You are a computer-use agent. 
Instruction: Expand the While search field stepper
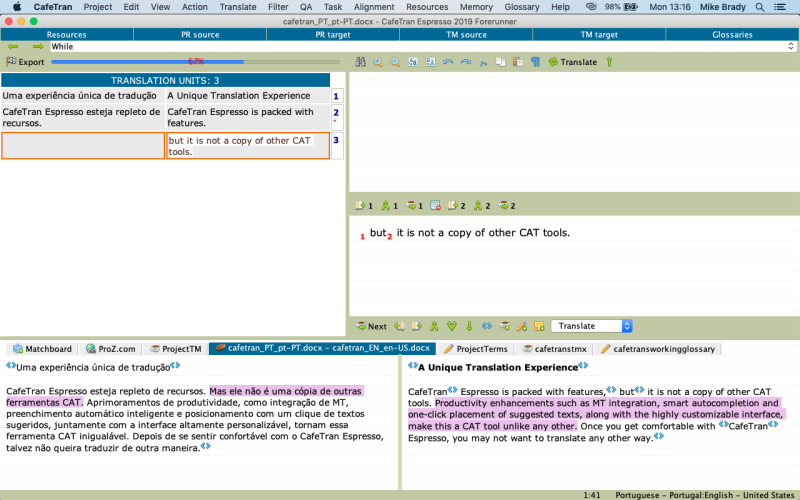pyautogui.click(x=791, y=46)
